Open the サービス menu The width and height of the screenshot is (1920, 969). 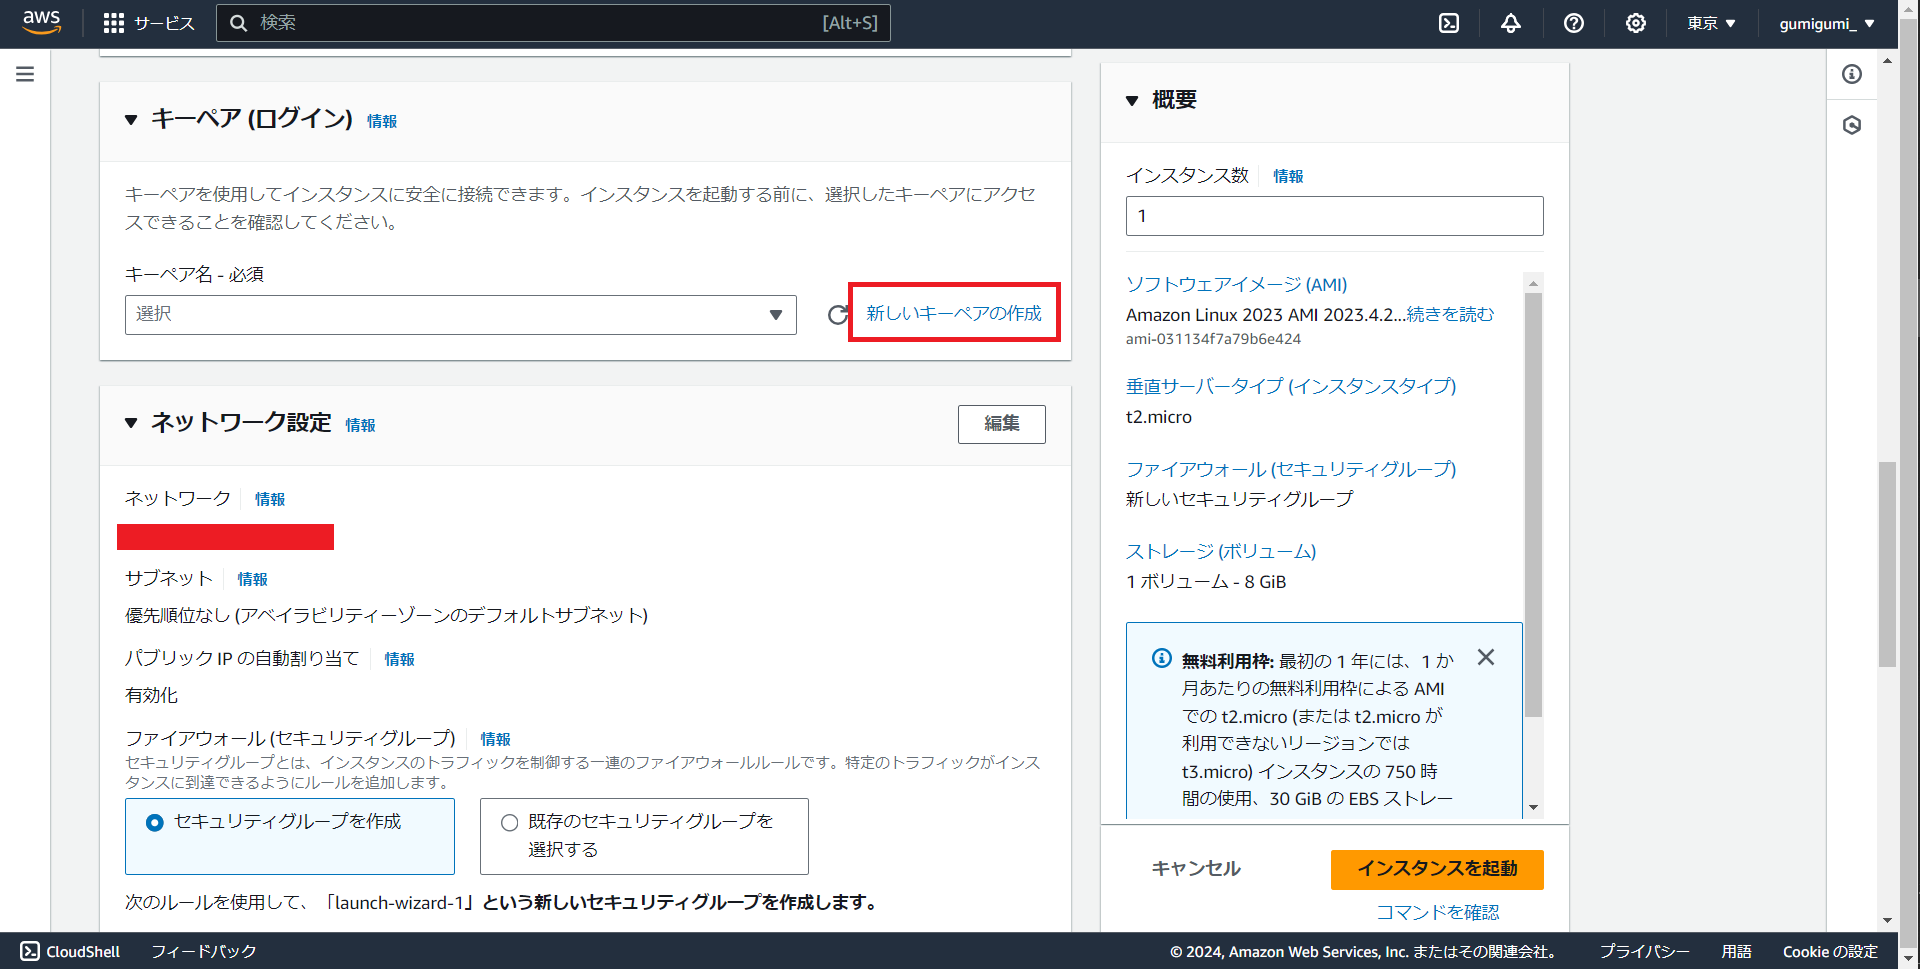coord(148,22)
